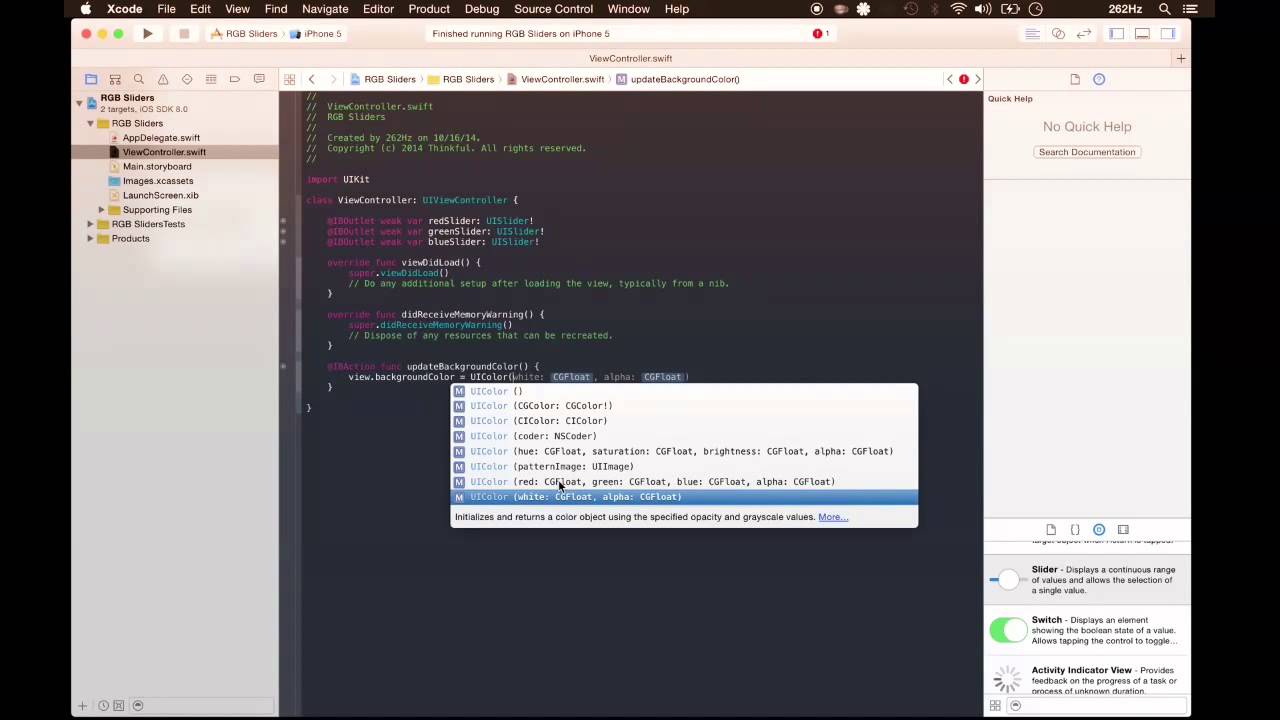Click the More... link in completion help
The height and width of the screenshot is (720, 1280).
833,517
